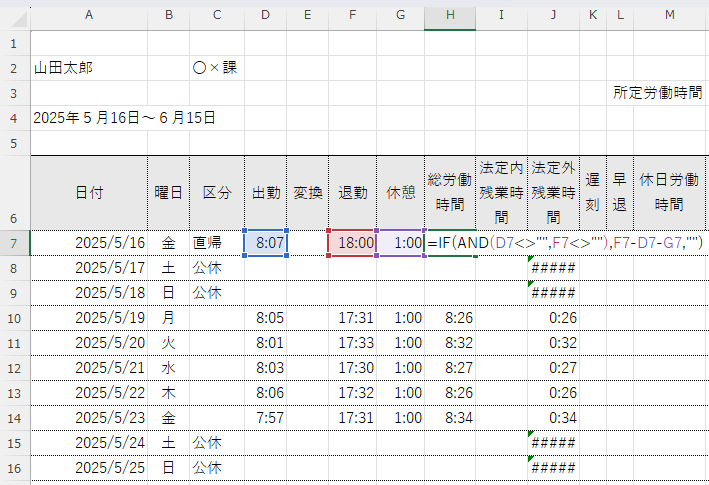The image size is (709, 485).
Task: Select row 7 header
Action: (14, 243)
